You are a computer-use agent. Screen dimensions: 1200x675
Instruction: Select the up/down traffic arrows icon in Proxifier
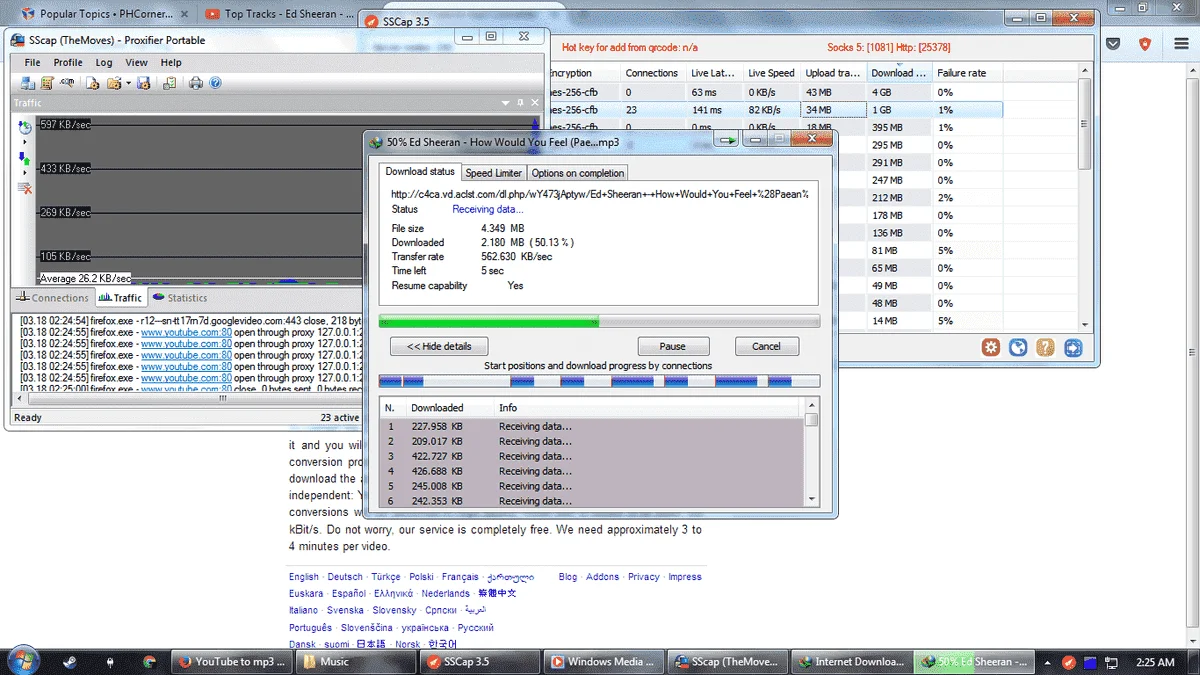coord(25,157)
